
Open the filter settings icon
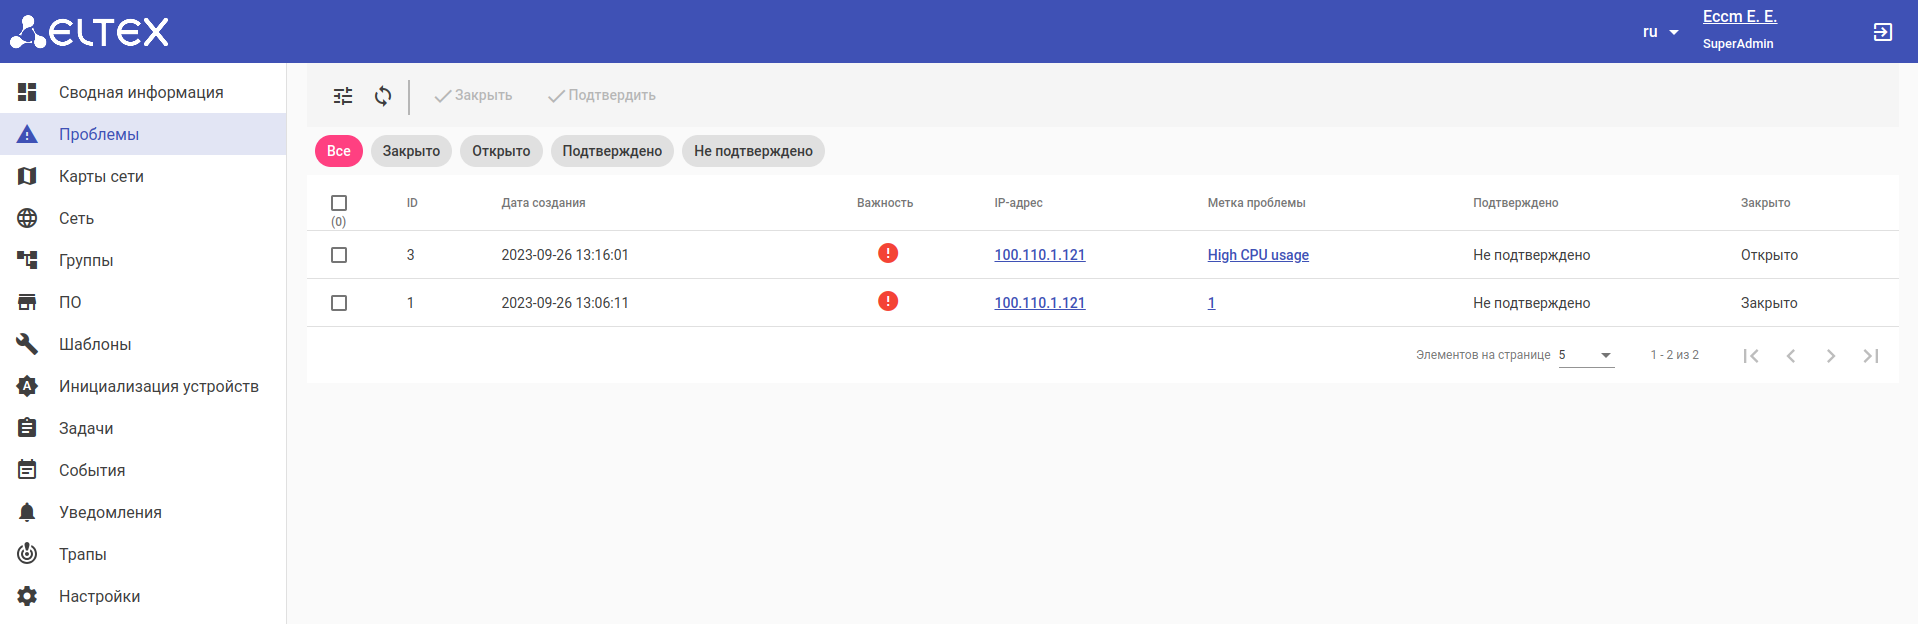(343, 96)
